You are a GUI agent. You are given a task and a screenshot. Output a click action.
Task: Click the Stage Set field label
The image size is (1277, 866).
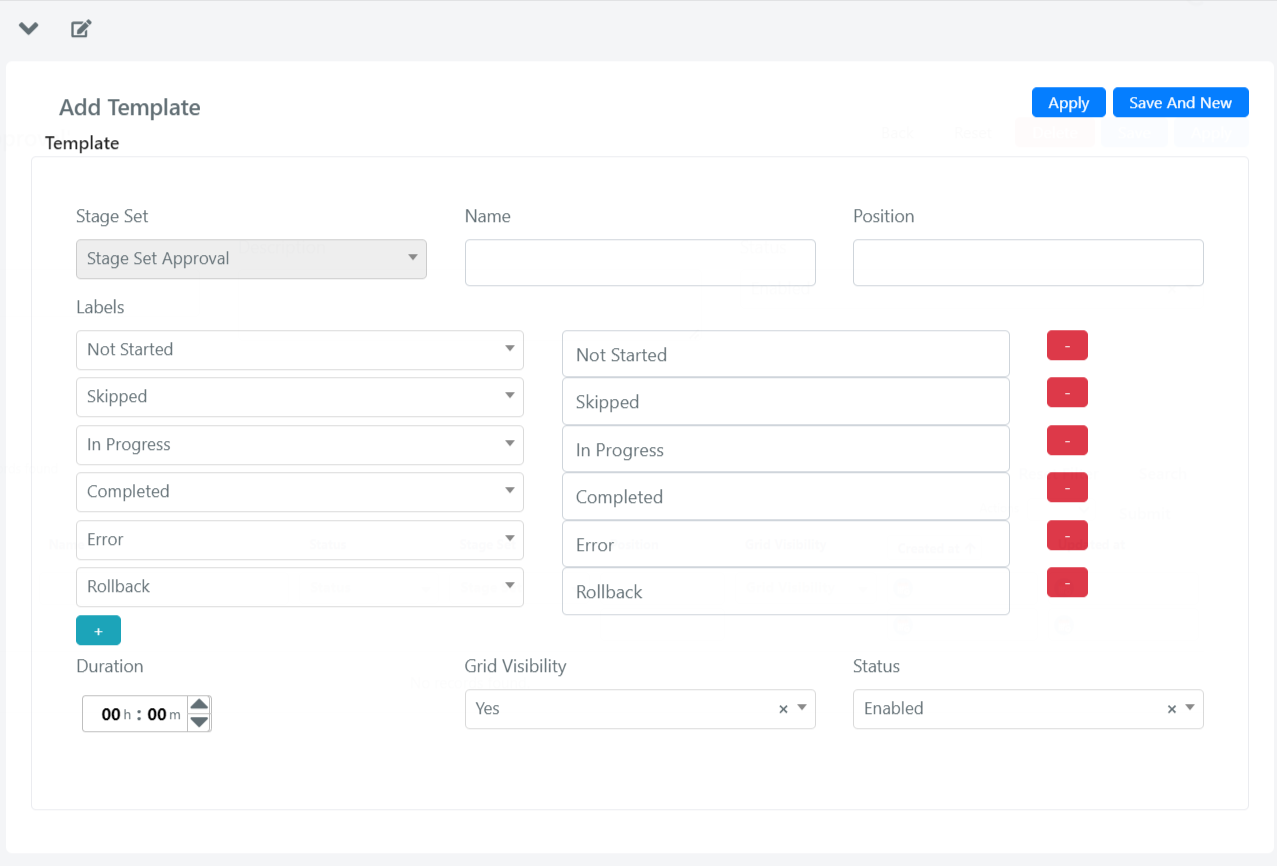click(112, 216)
